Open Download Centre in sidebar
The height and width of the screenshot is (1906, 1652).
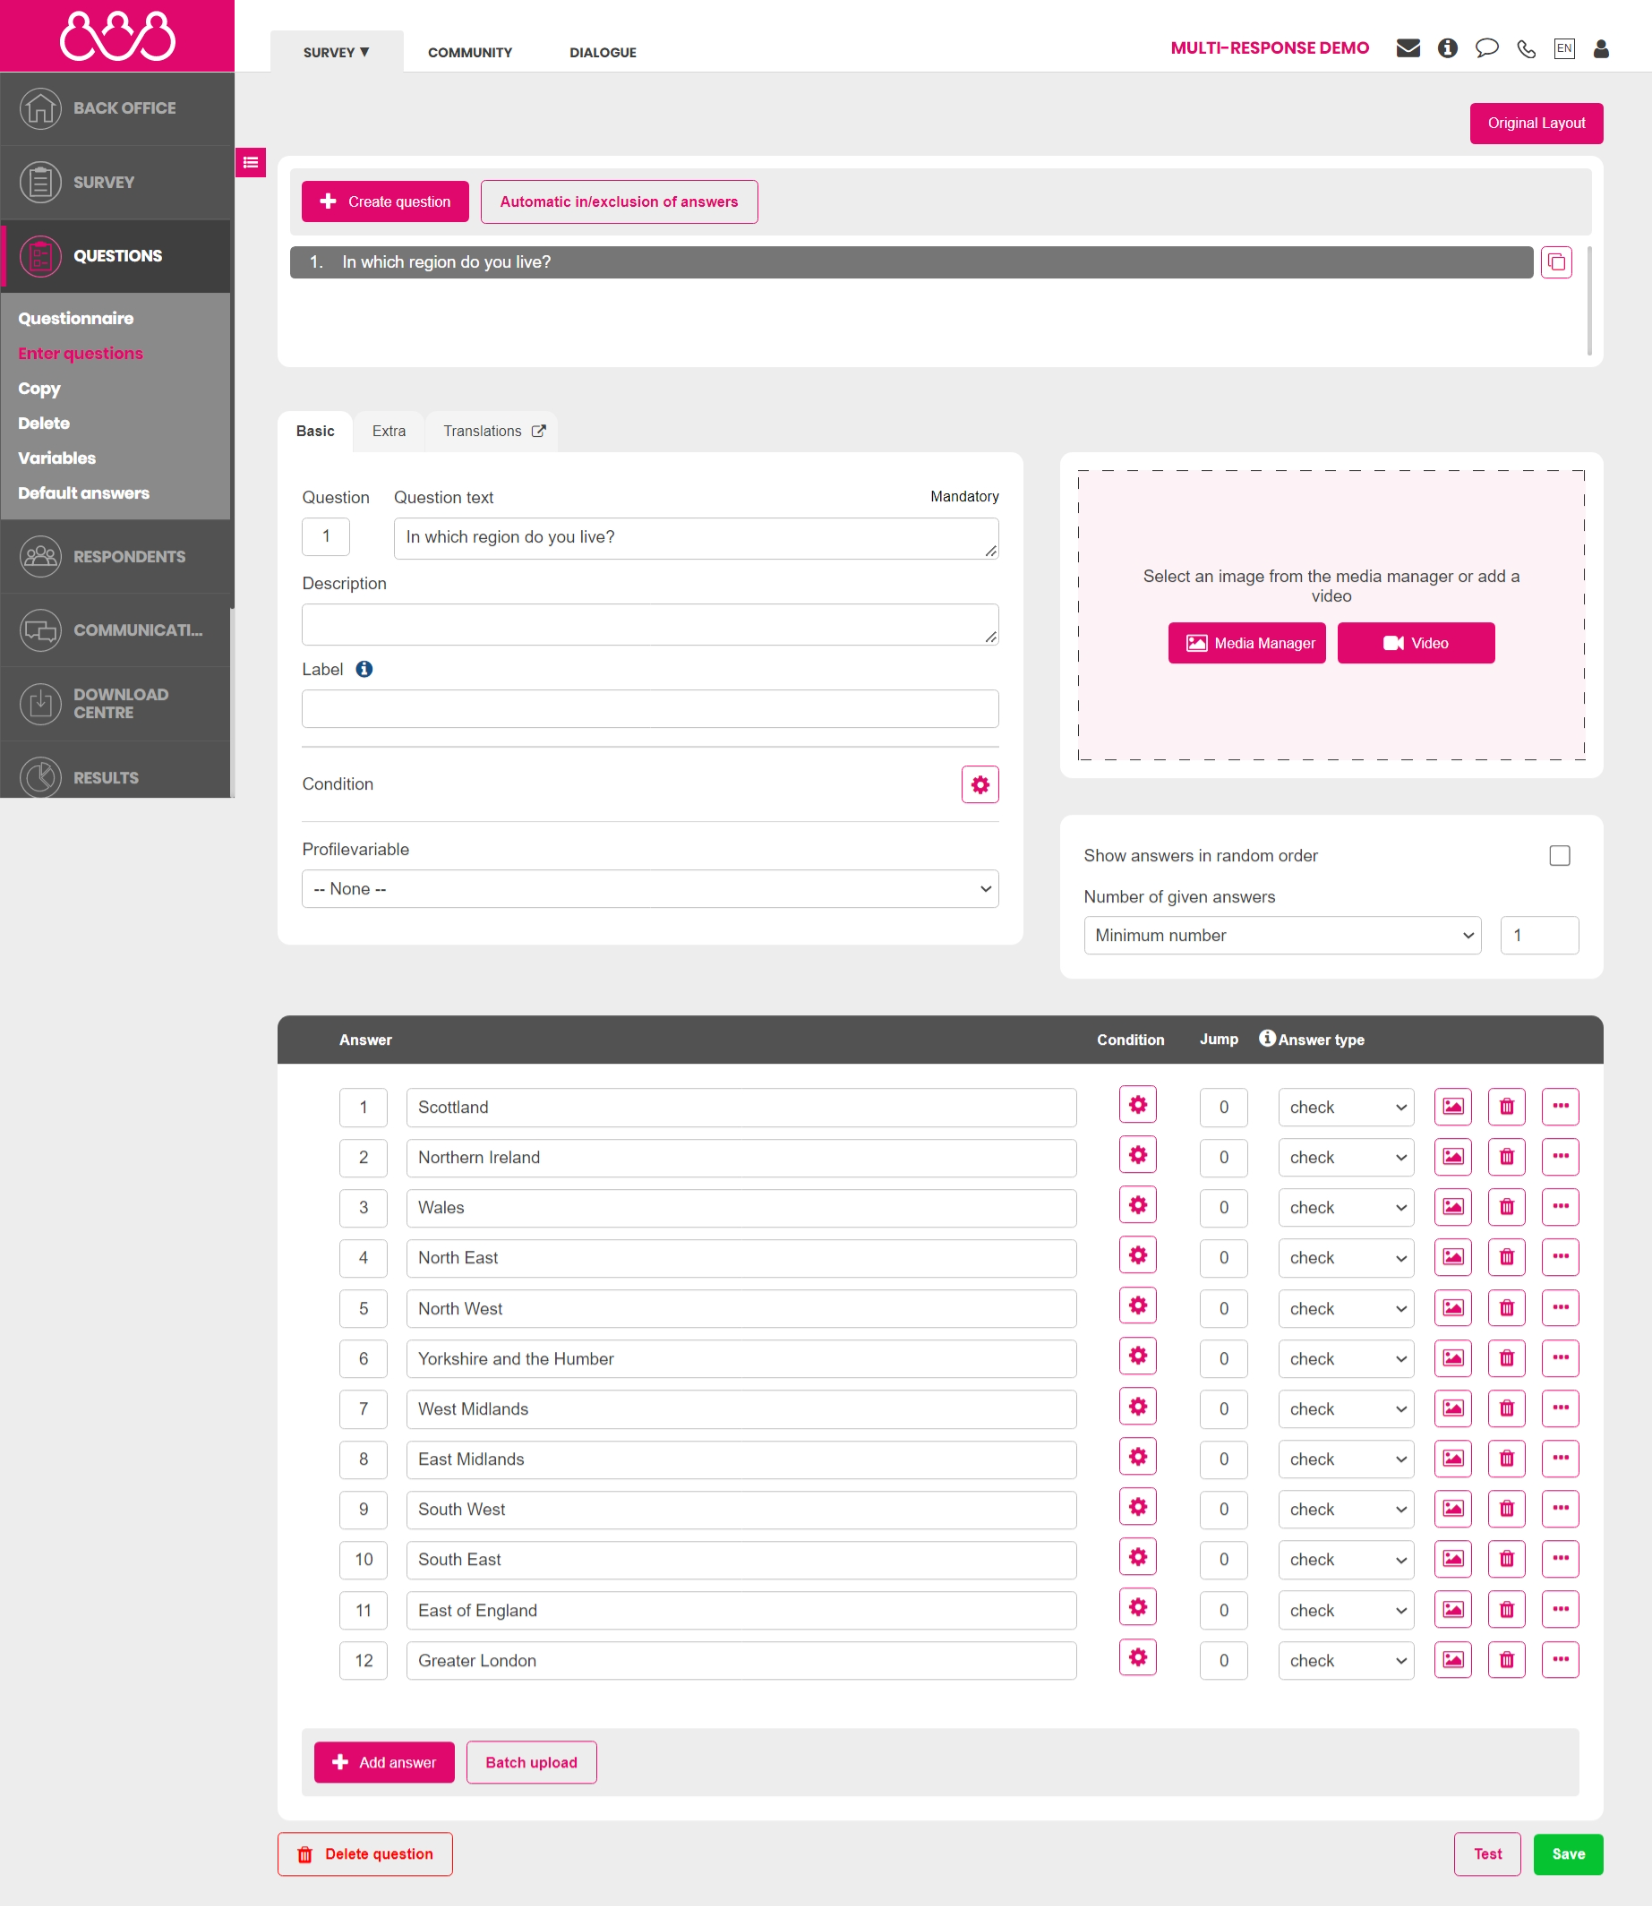116,704
